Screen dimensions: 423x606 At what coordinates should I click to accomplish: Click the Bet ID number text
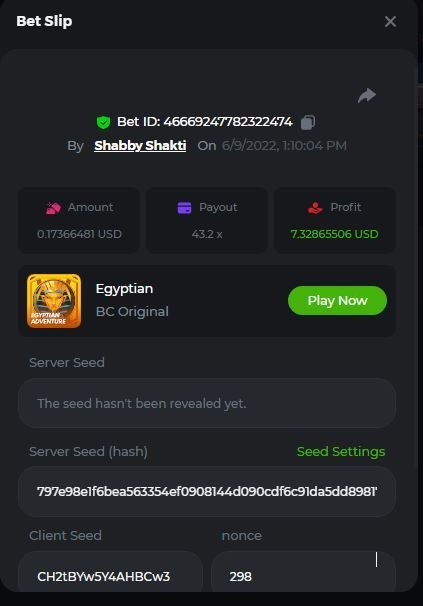(x=228, y=122)
